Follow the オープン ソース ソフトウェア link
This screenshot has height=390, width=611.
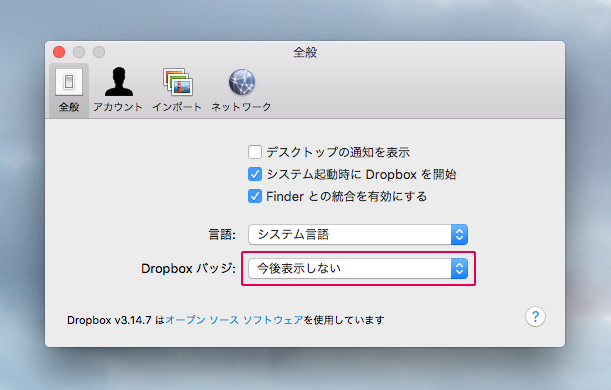point(234,320)
